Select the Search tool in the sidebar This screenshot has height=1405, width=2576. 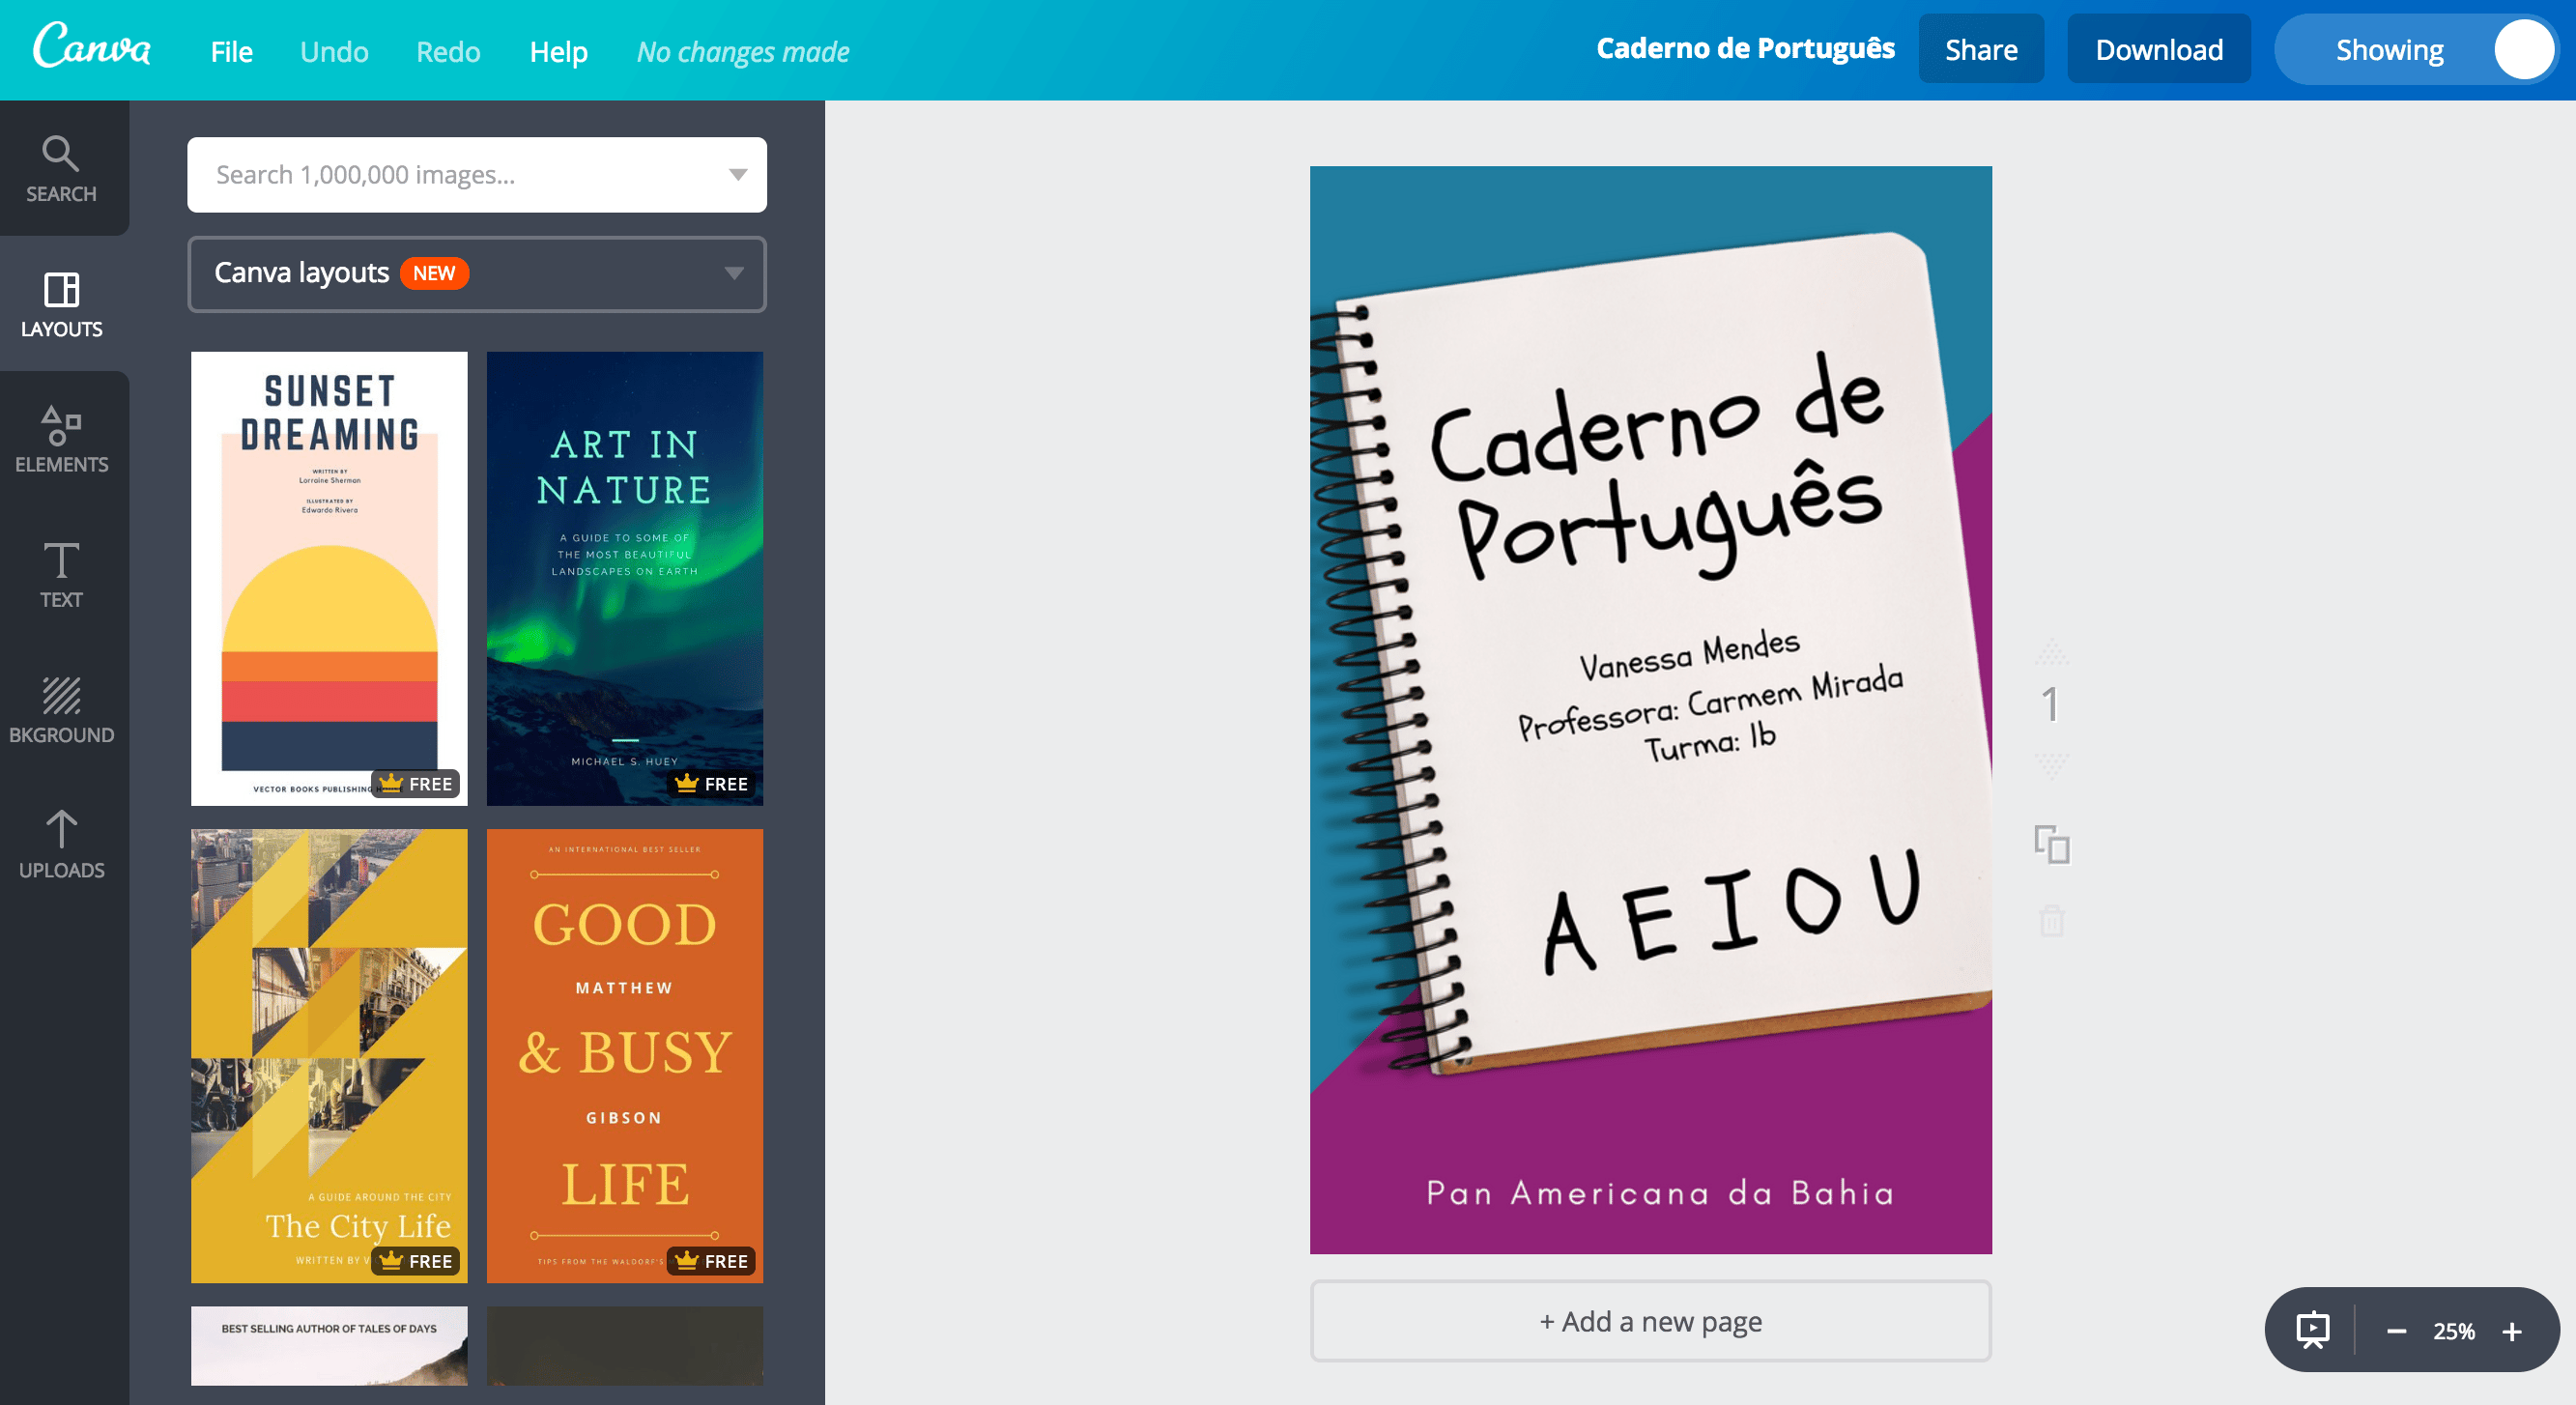62,168
